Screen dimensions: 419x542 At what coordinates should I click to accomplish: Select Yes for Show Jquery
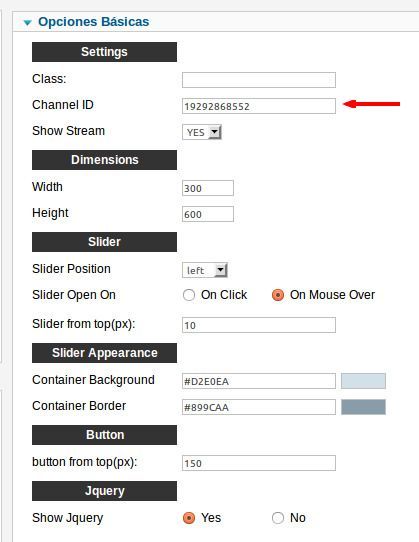click(189, 518)
